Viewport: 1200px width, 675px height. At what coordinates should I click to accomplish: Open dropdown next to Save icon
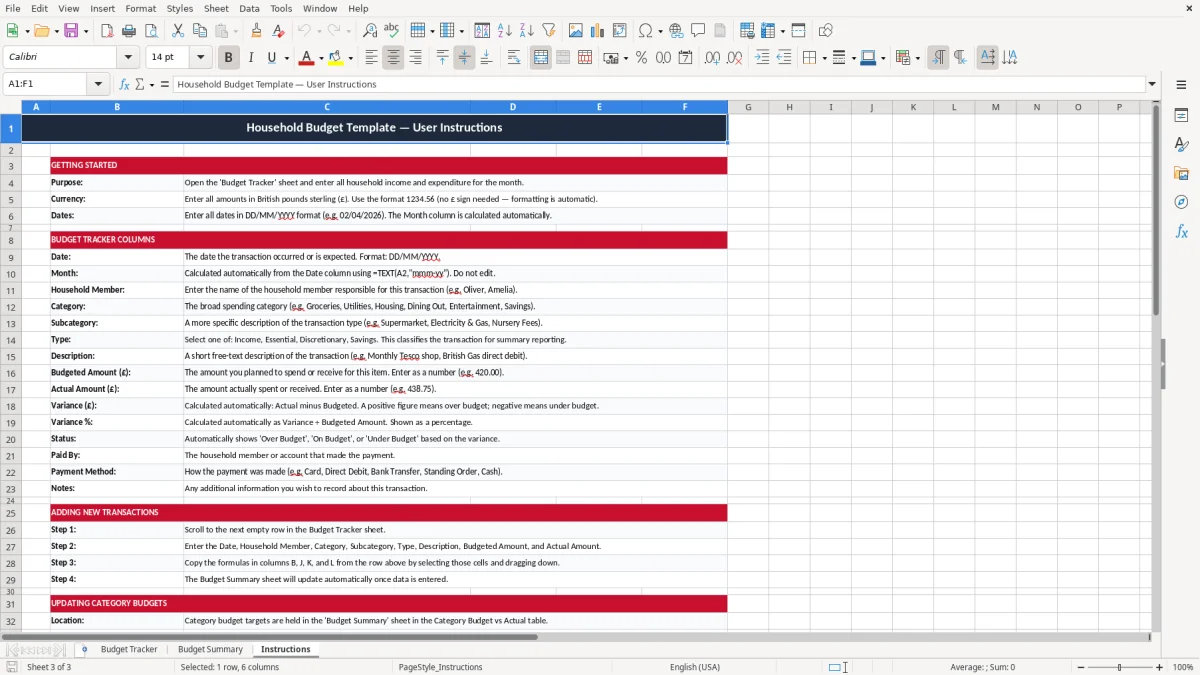point(85,31)
